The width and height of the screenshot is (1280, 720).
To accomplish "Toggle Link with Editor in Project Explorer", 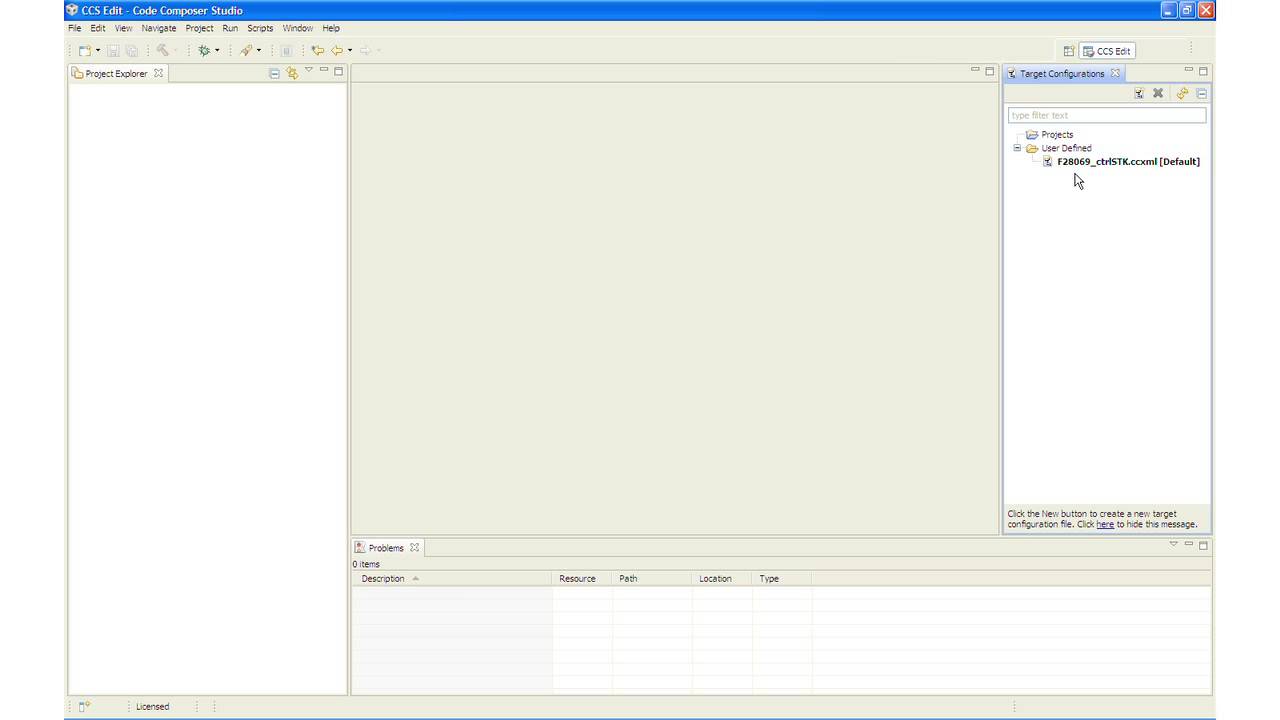I will coord(292,73).
